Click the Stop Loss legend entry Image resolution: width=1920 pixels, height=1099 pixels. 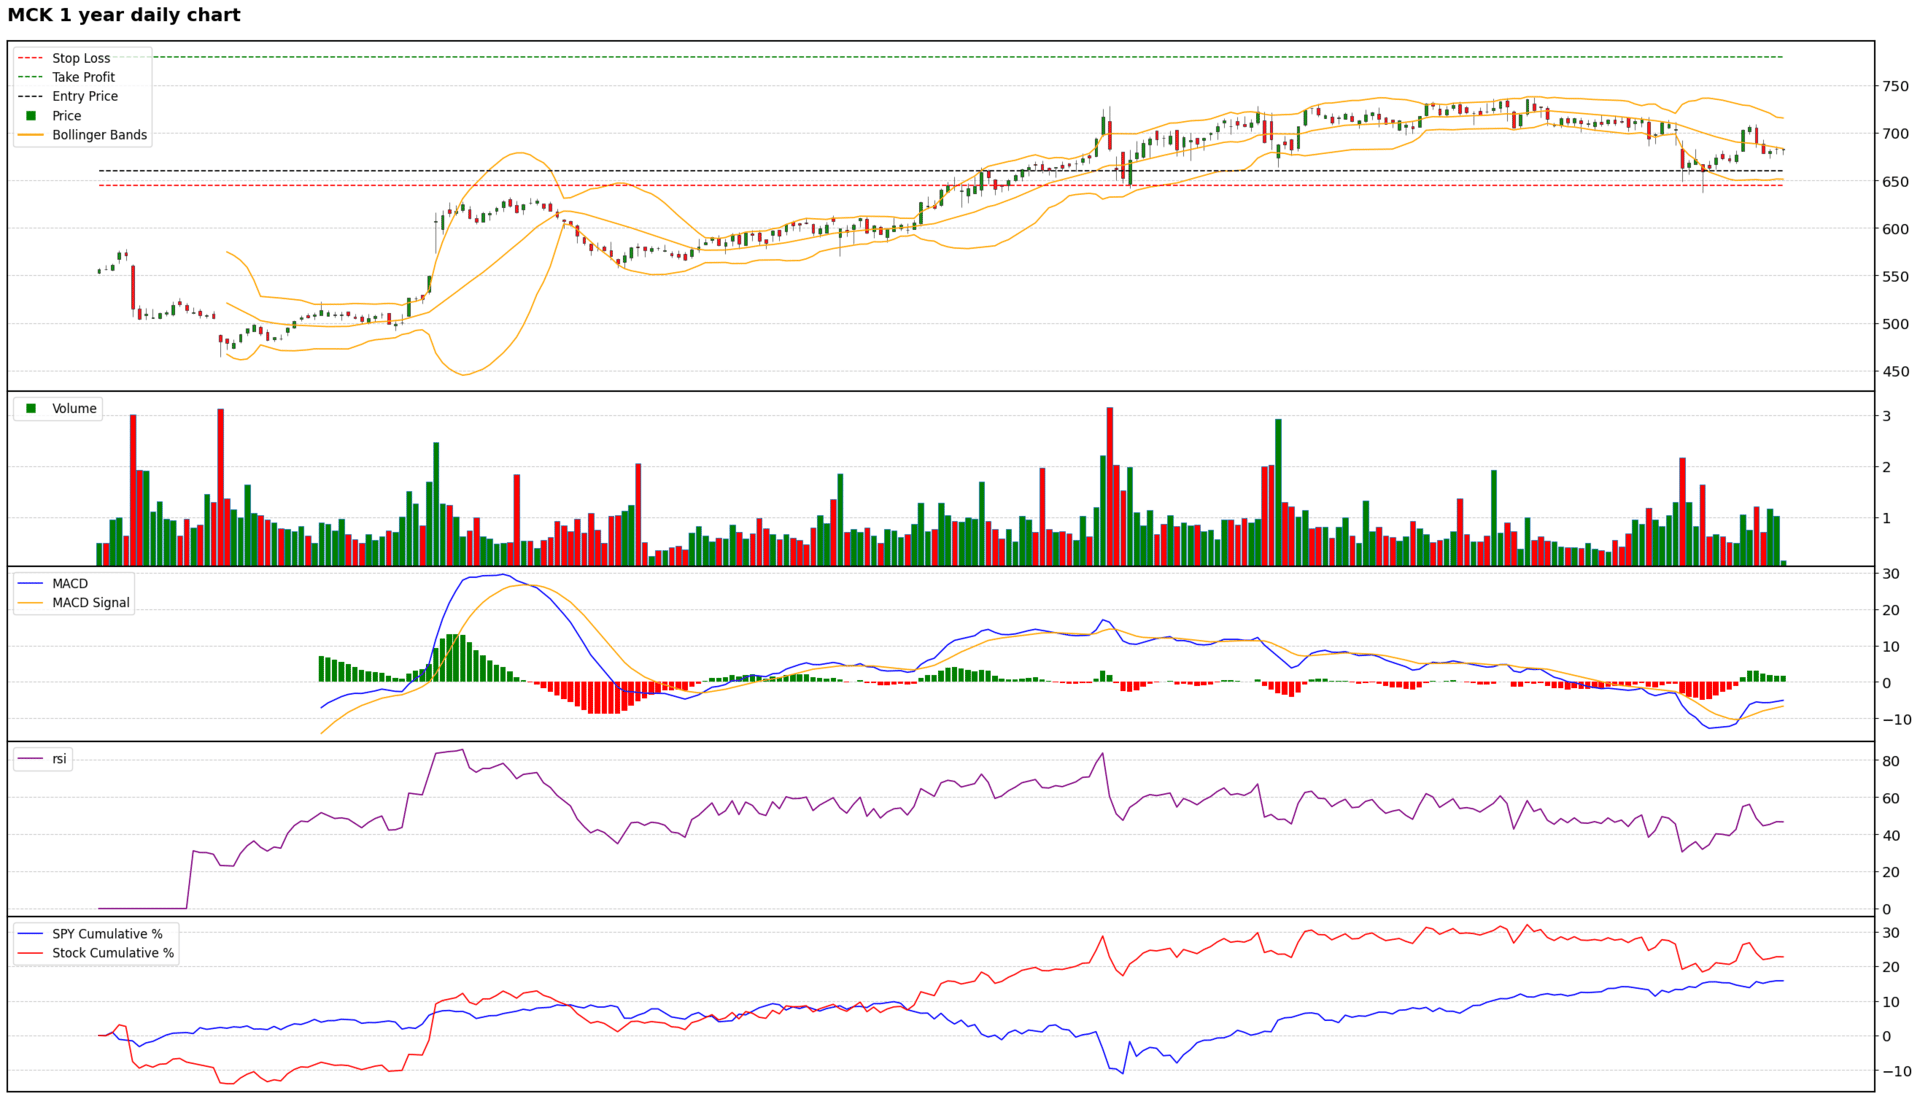[80, 58]
